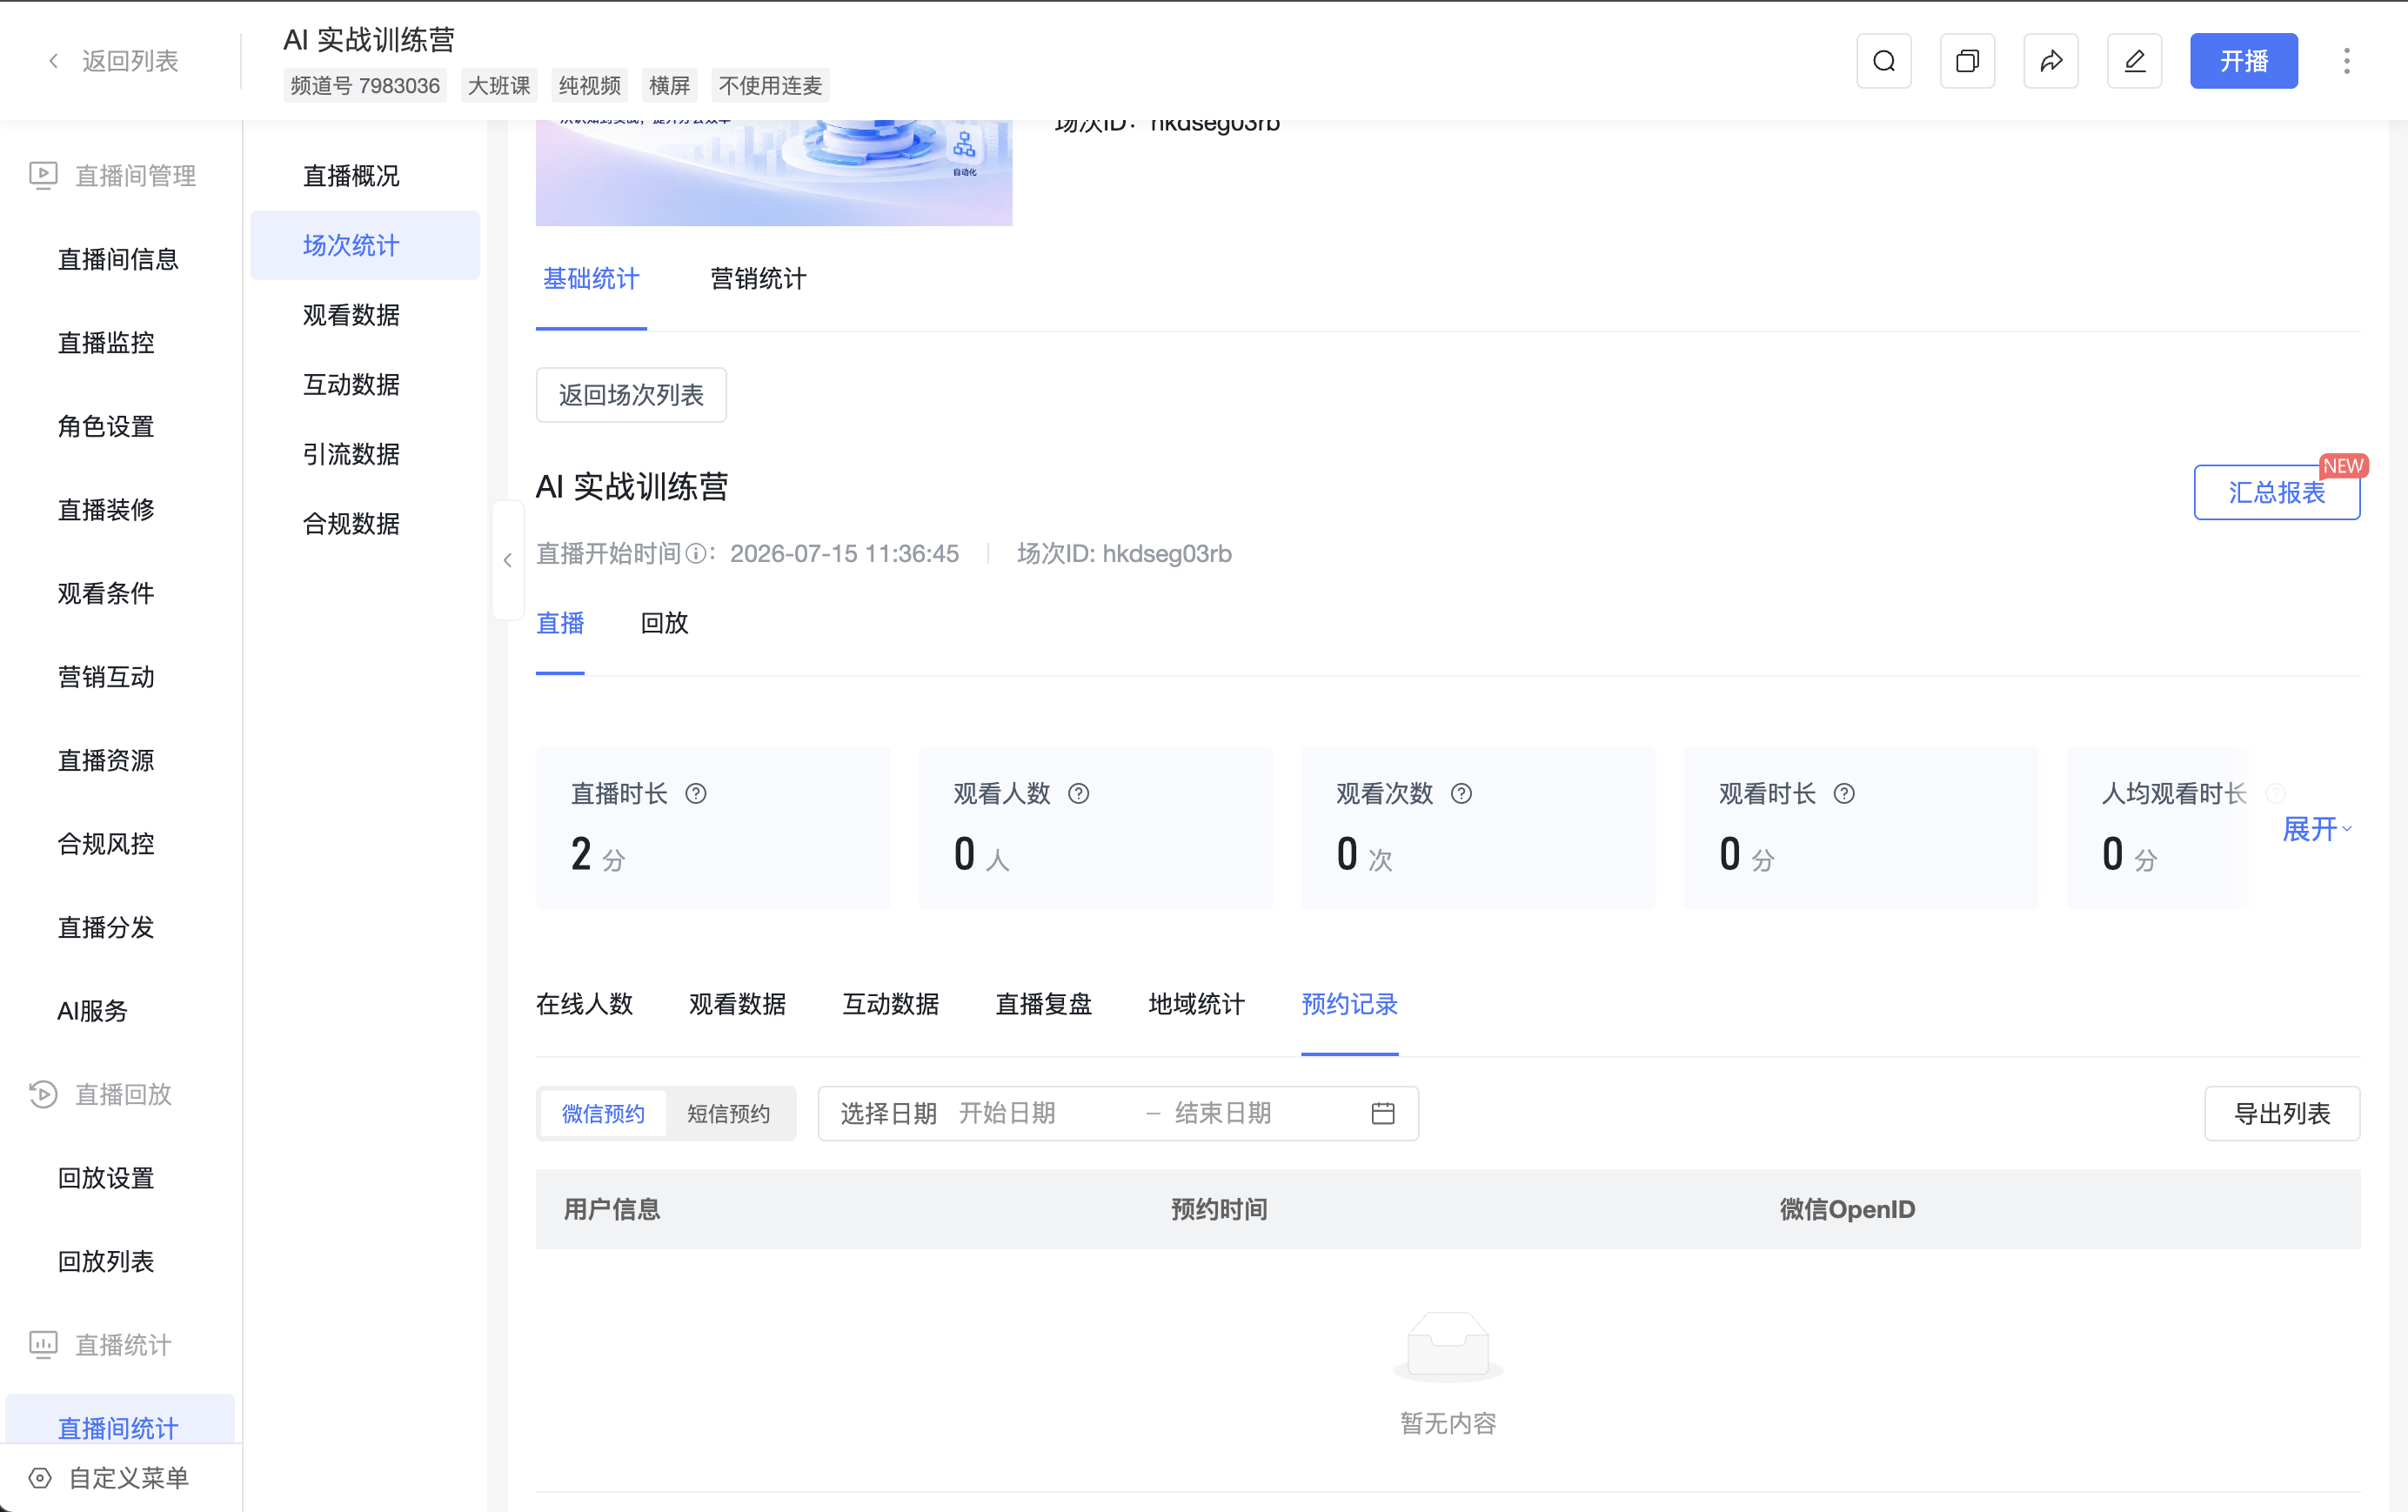
Task: Click the live cover thumbnail image
Action: (774, 172)
